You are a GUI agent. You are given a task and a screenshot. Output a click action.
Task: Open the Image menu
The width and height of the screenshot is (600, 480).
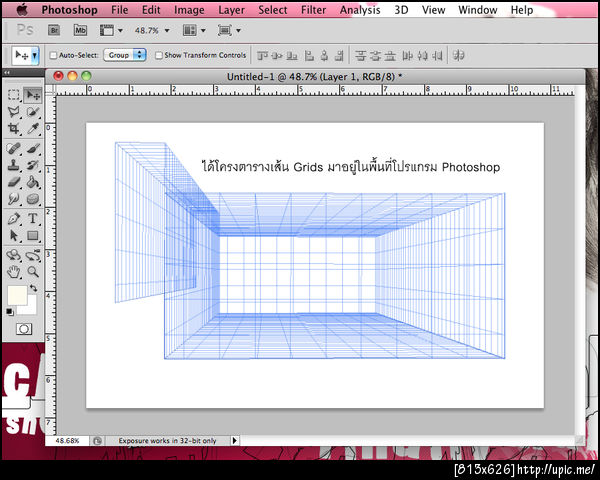pos(189,10)
